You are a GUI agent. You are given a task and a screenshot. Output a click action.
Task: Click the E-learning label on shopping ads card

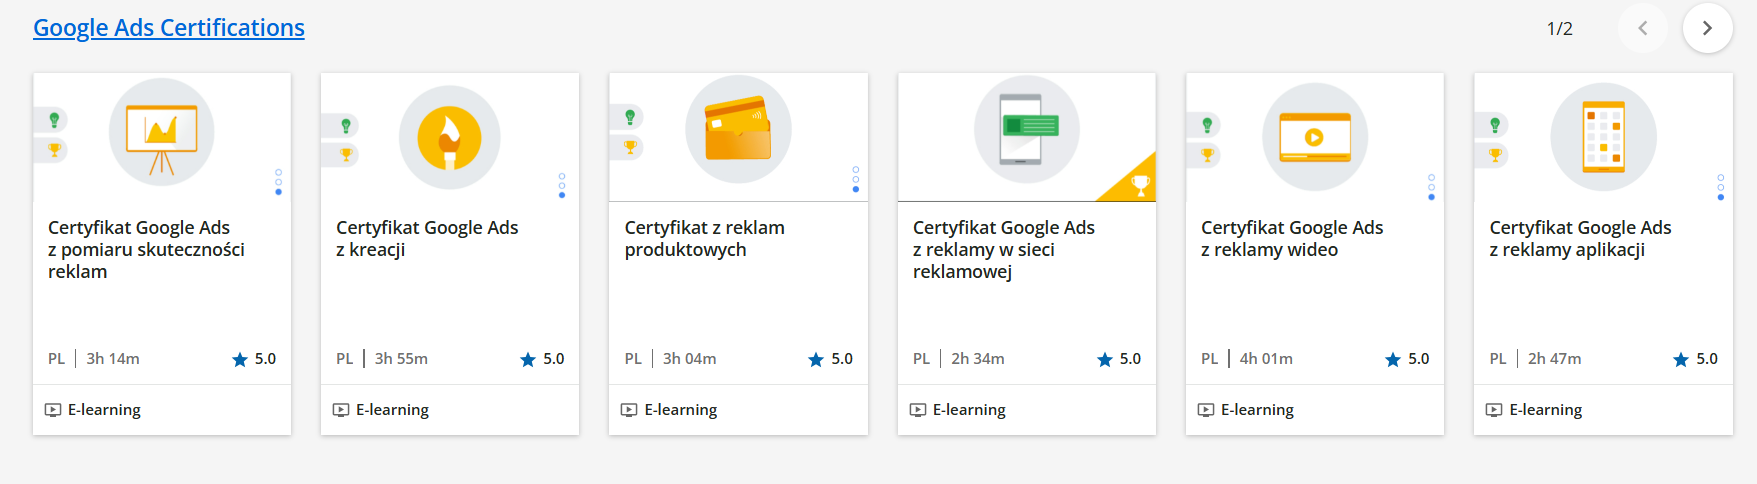coord(680,410)
